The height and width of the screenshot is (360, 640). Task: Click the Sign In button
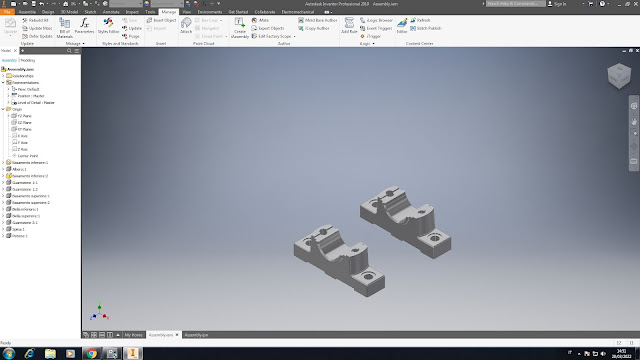(557, 4)
